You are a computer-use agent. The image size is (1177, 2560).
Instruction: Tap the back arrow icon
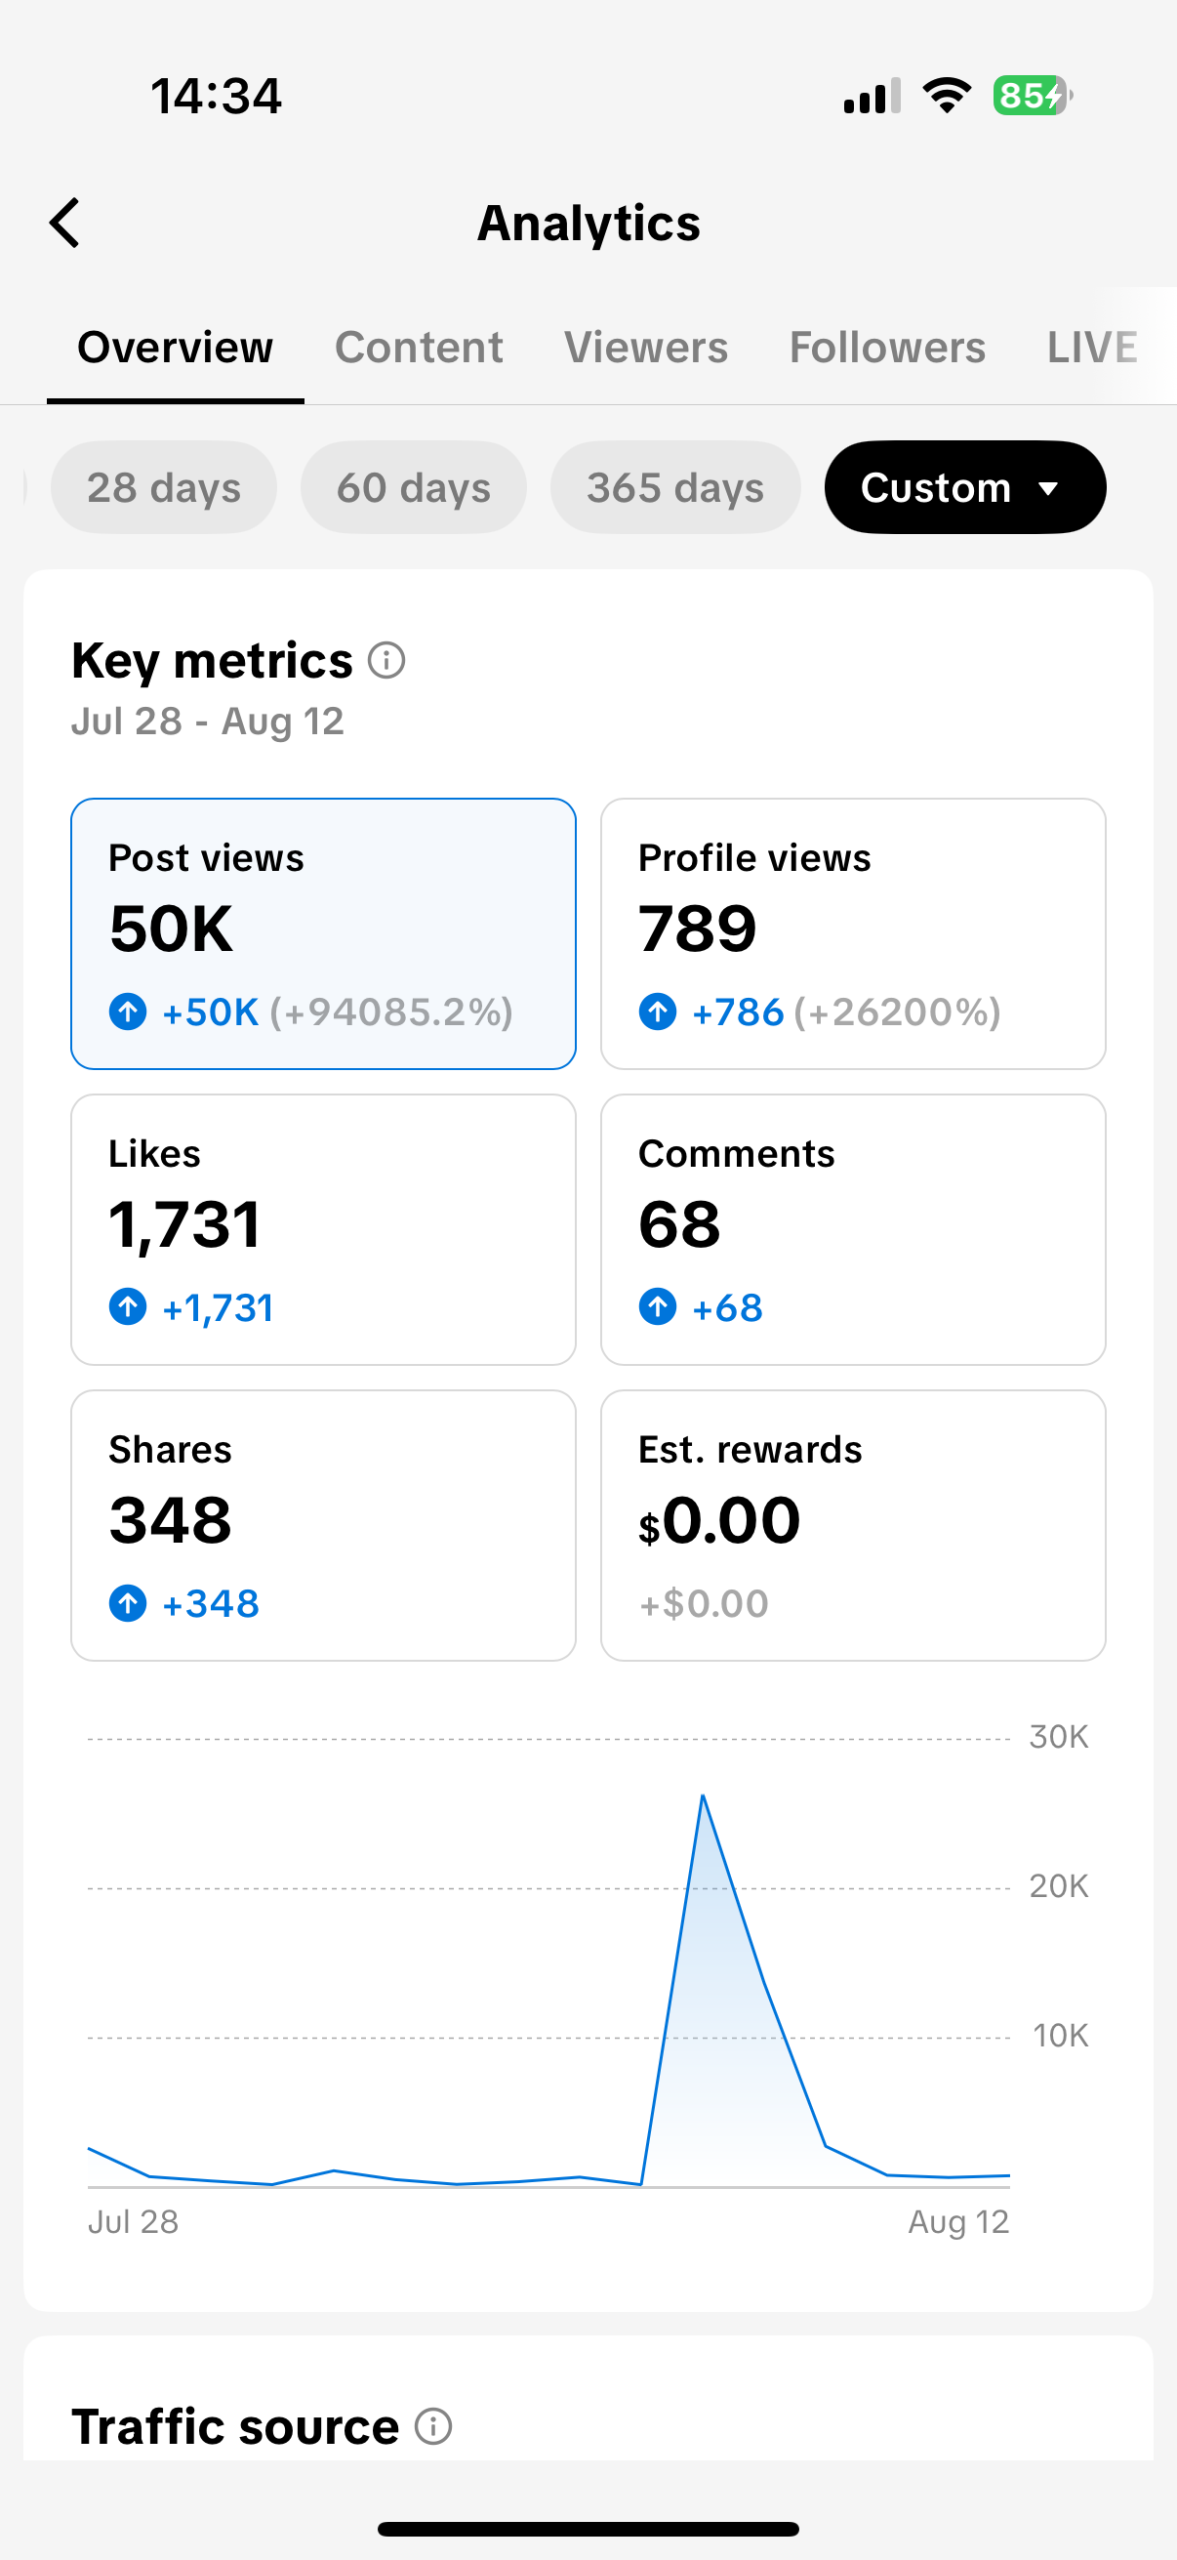pyautogui.click(x=64, y=222)
